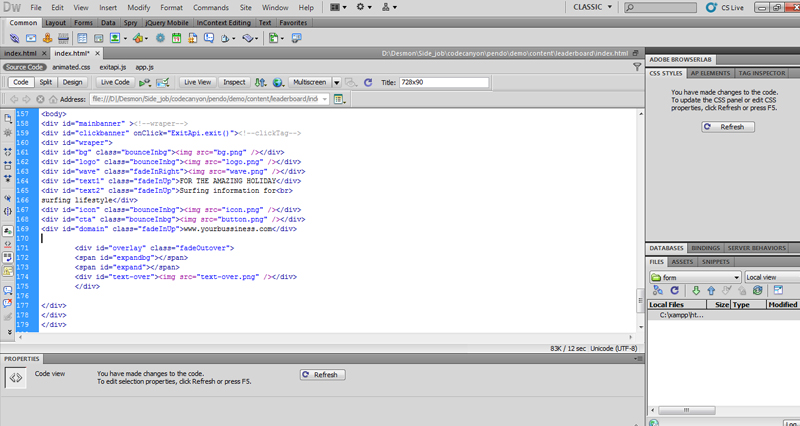
Task: Click the Named Anchor insert icon
Action: (x=46, y=38)
